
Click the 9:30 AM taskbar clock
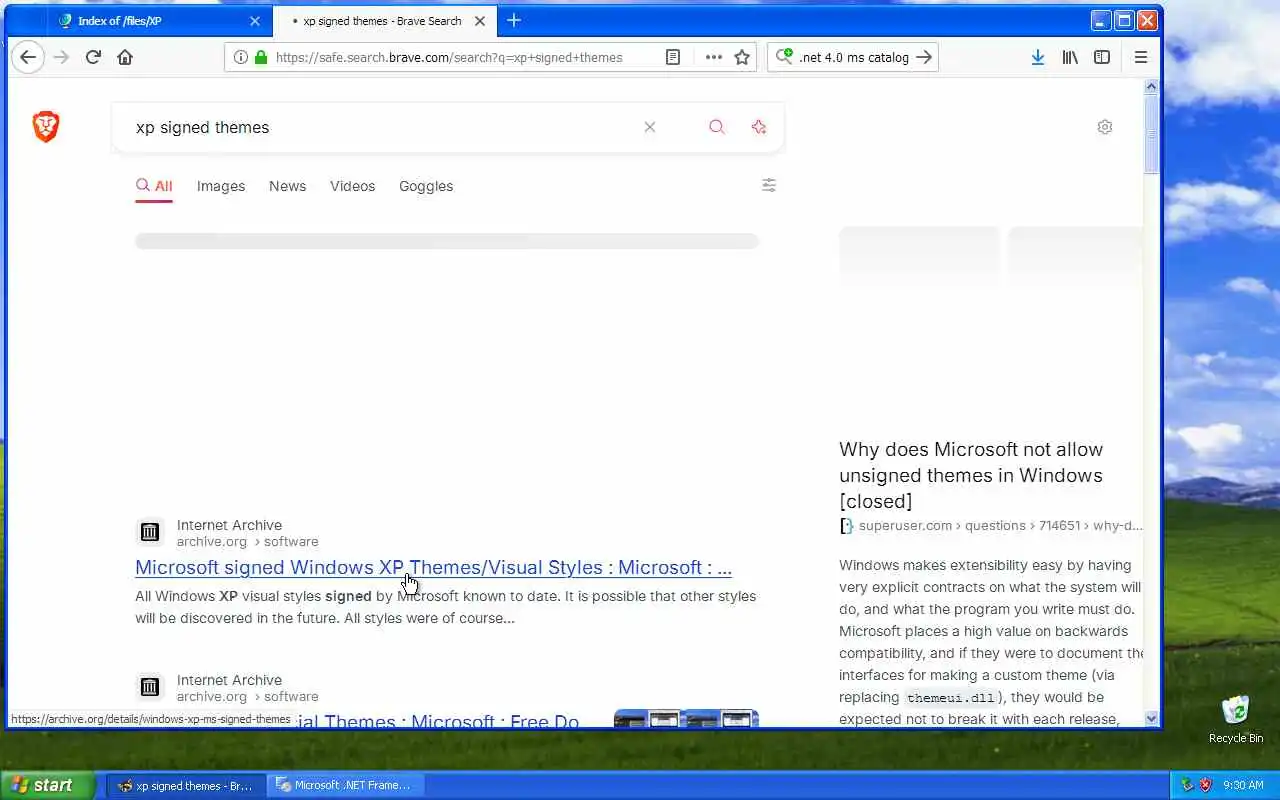tap(1244, 785)
